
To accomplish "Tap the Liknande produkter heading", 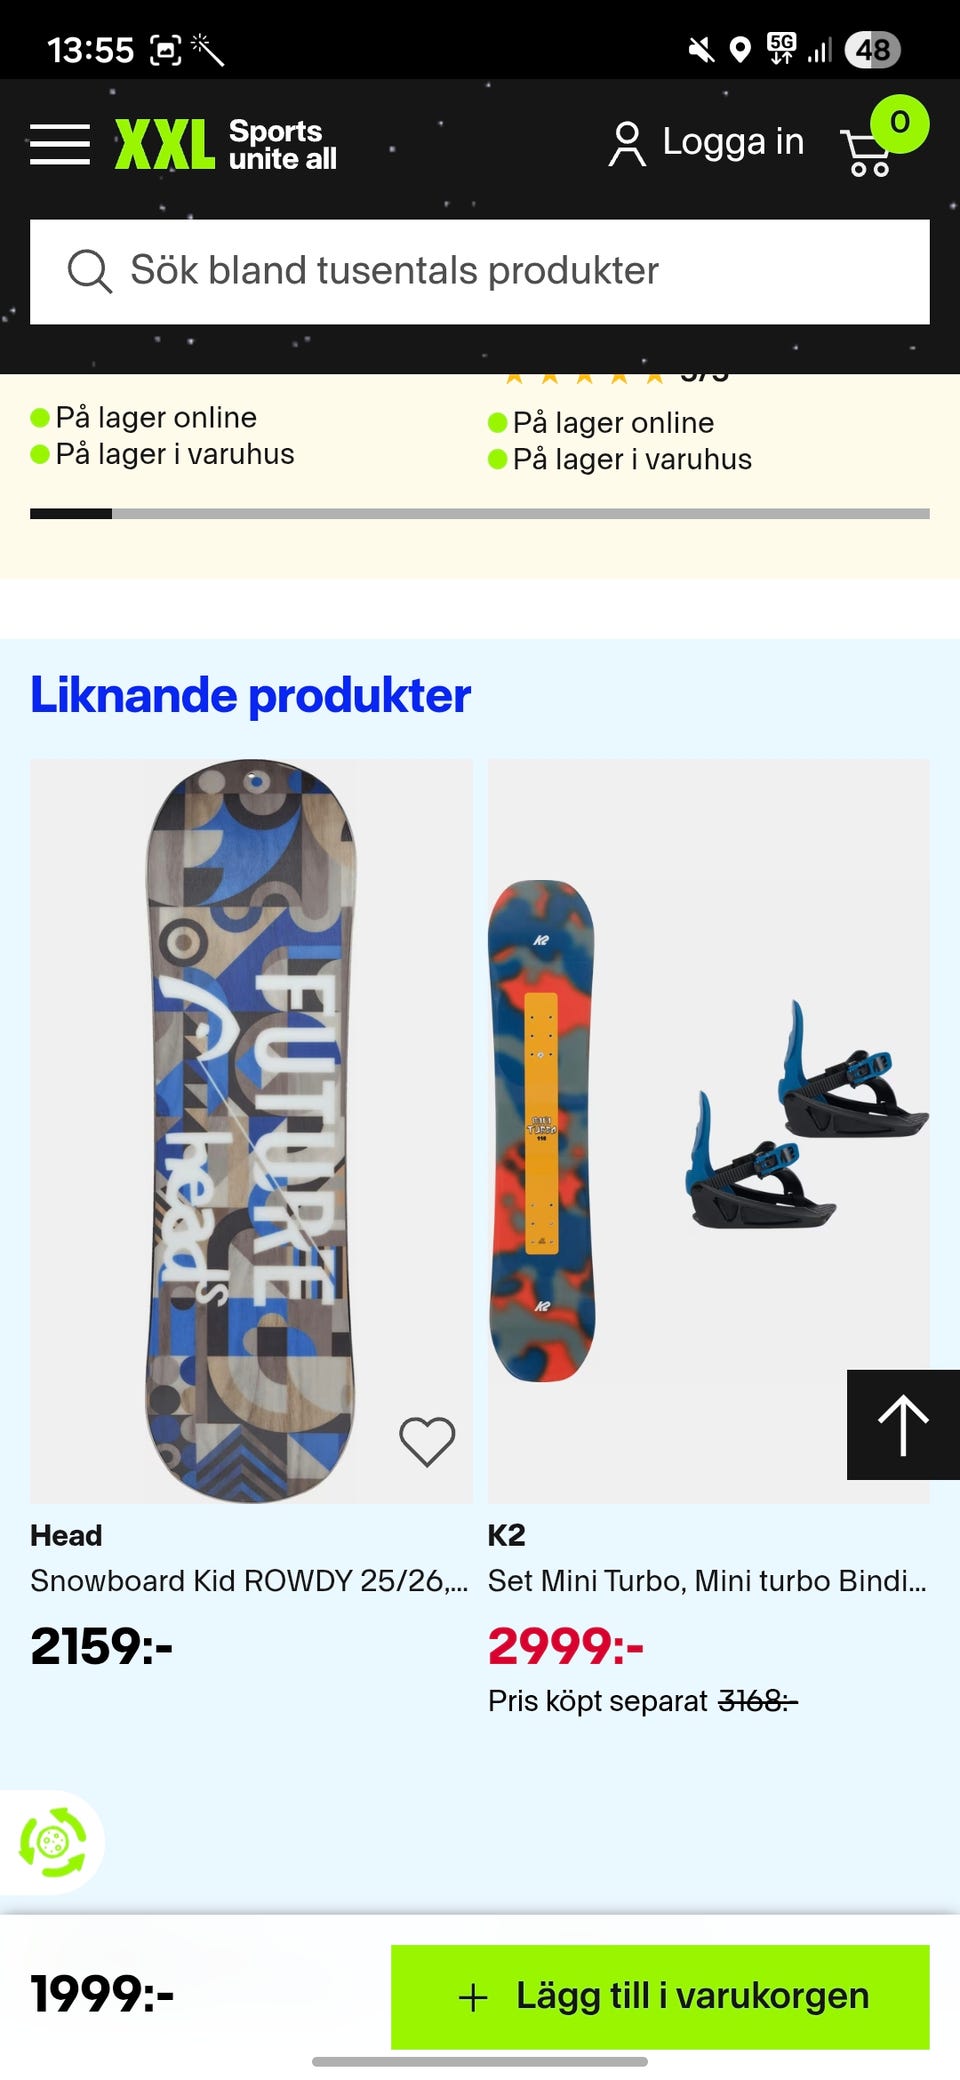I will click(250, 695).
